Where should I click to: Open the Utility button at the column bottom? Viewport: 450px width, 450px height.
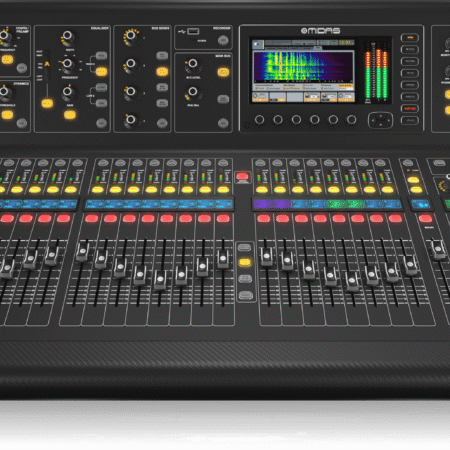point(410,120)
